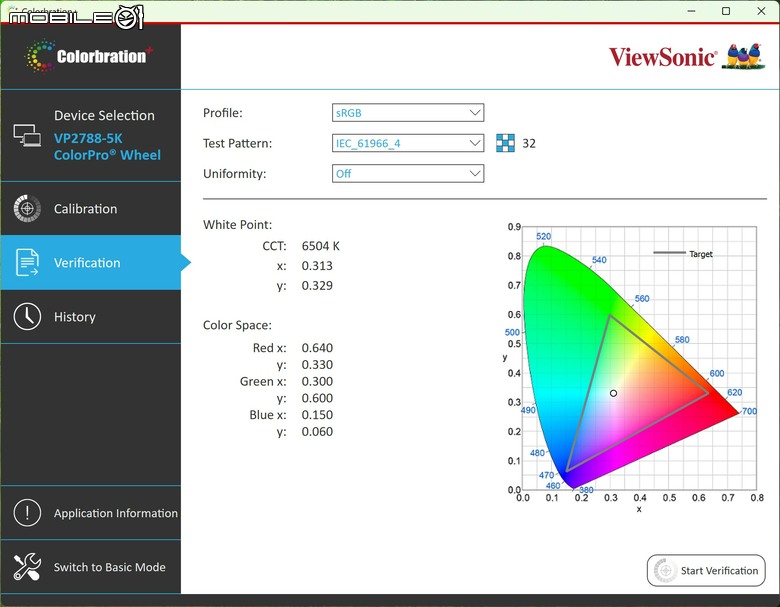Click the 490 wavelength label on chart

tap(528, 410)
